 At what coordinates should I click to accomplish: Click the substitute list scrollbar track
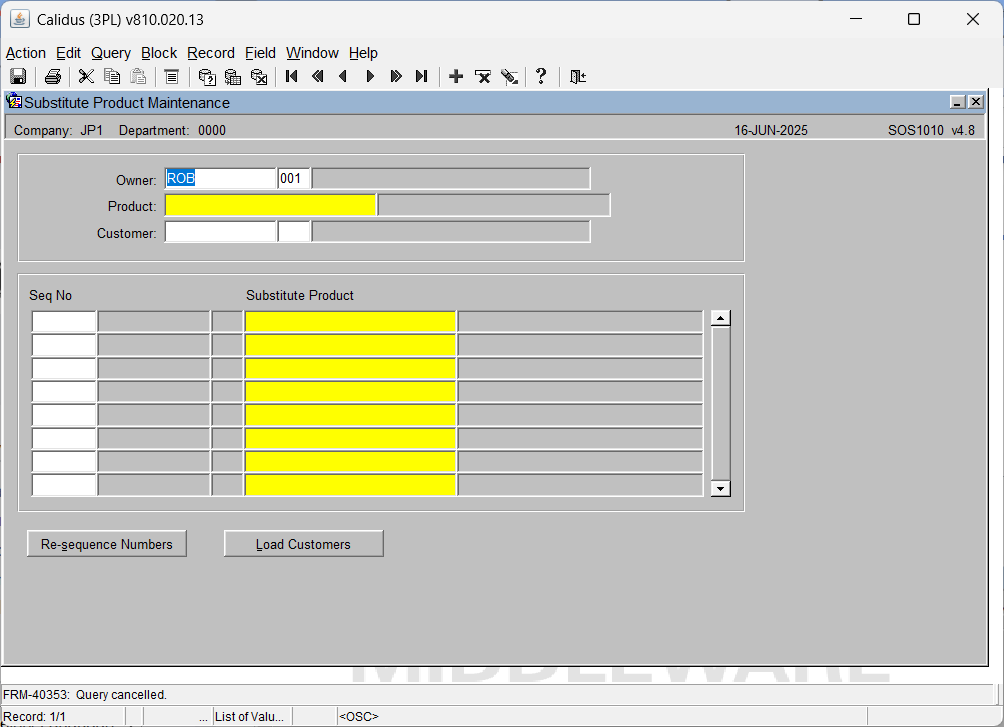tap(720, 404)
